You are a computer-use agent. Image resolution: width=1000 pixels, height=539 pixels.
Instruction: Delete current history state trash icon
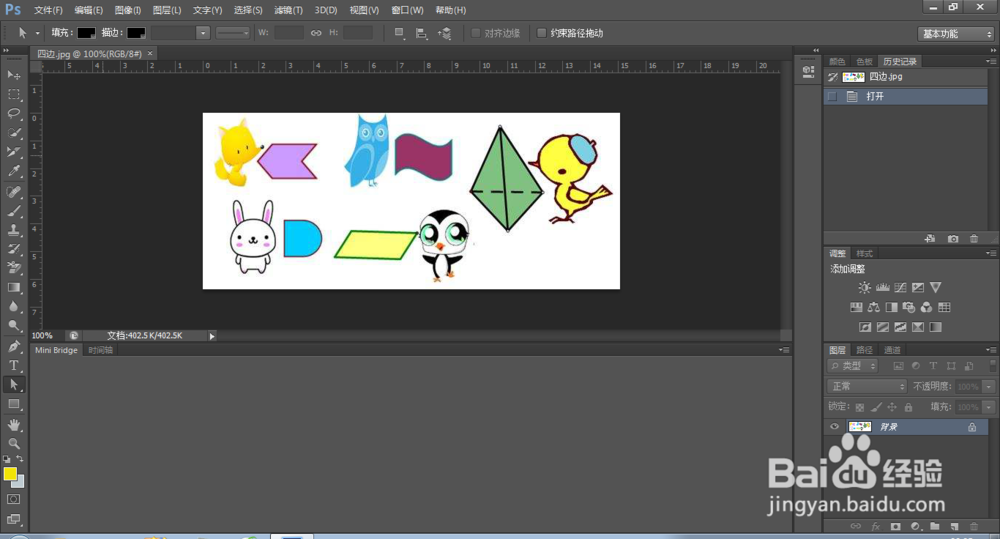tap(974, 239)
